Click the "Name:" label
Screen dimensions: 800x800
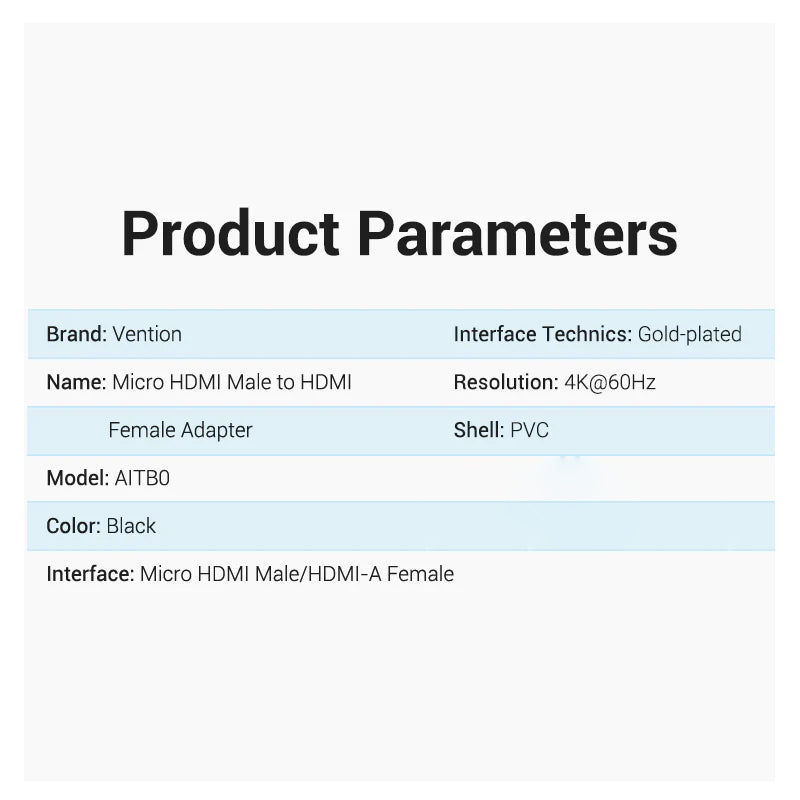(76, 382)
